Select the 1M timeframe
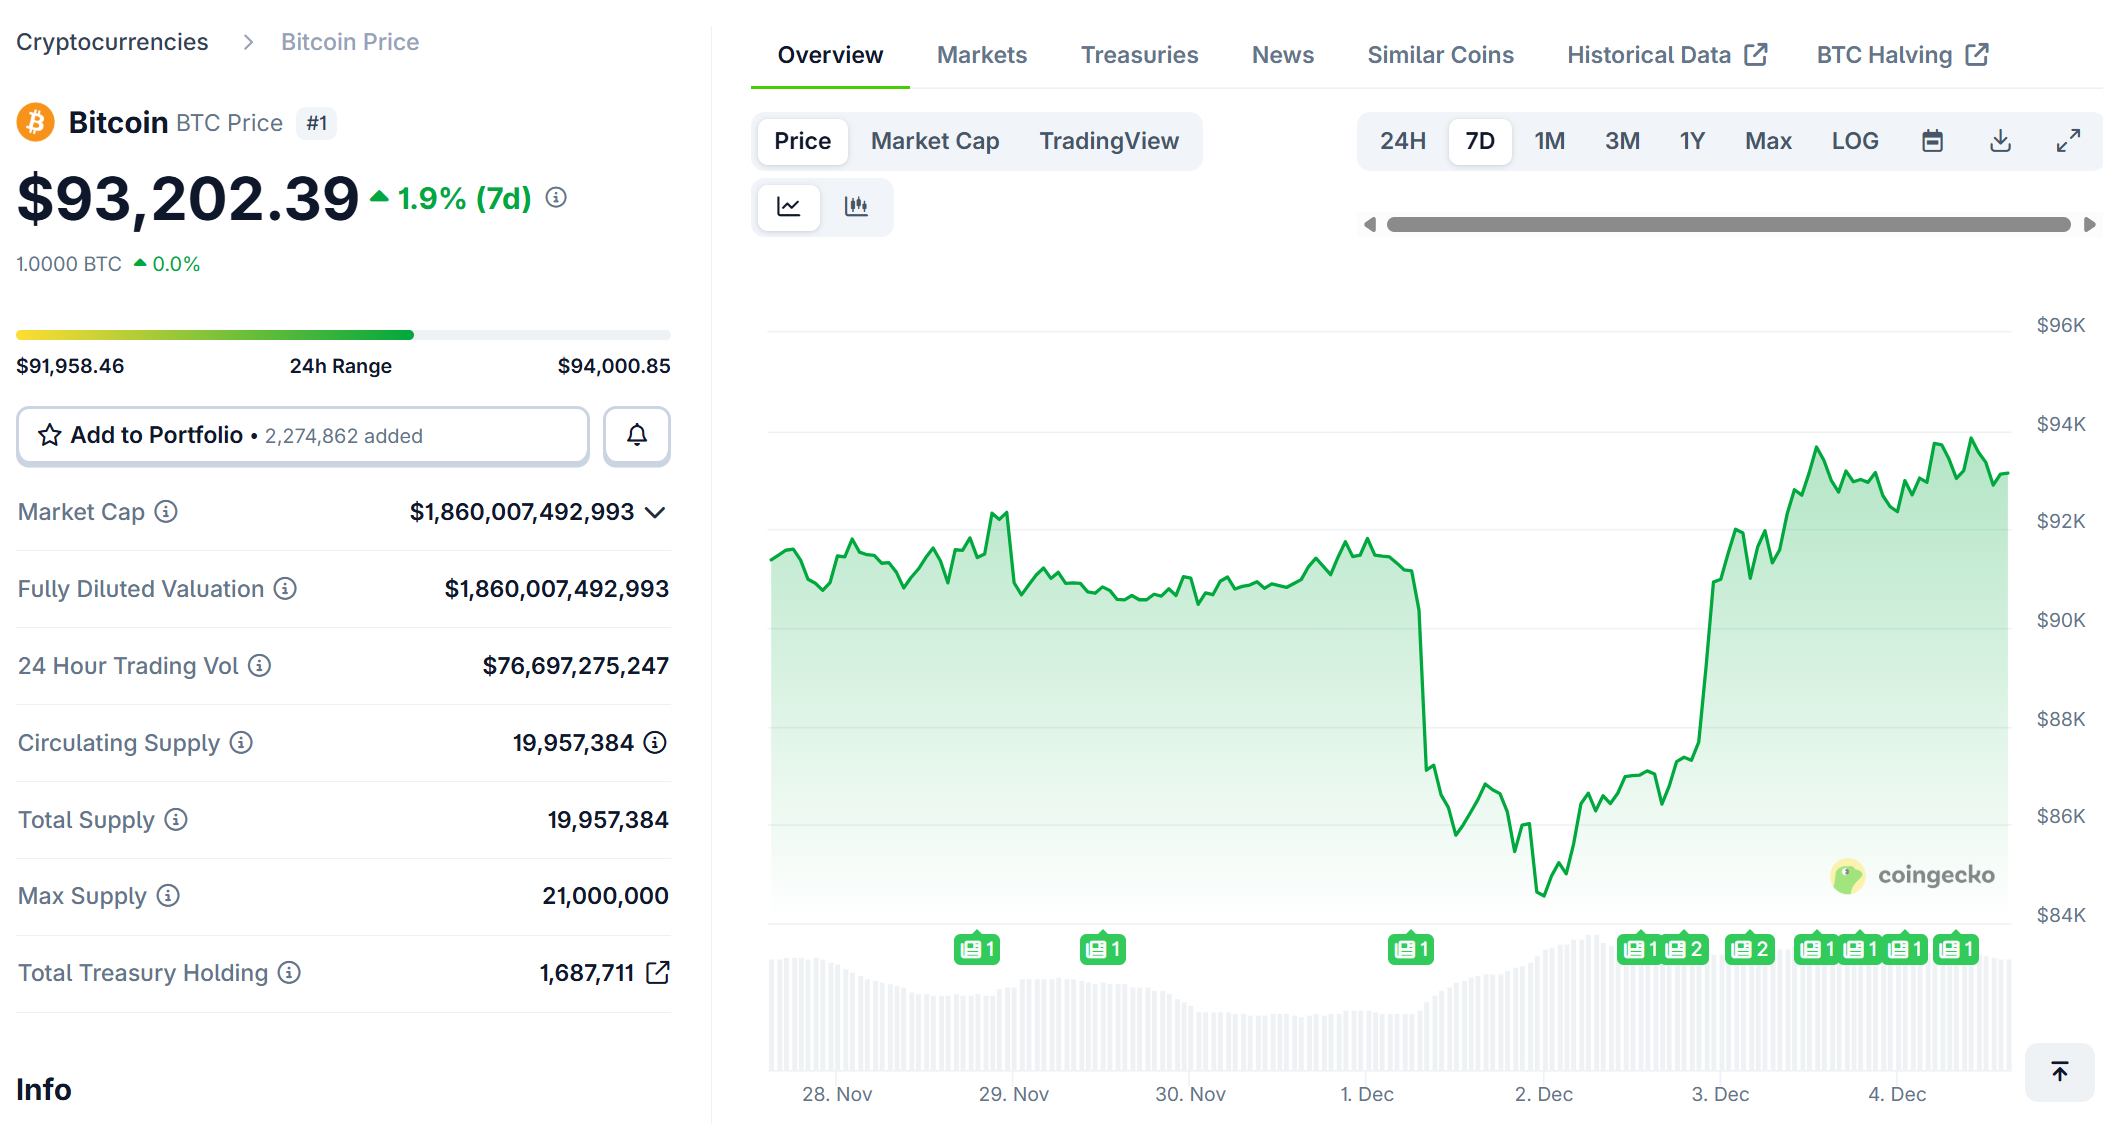 coord(1549,141)
